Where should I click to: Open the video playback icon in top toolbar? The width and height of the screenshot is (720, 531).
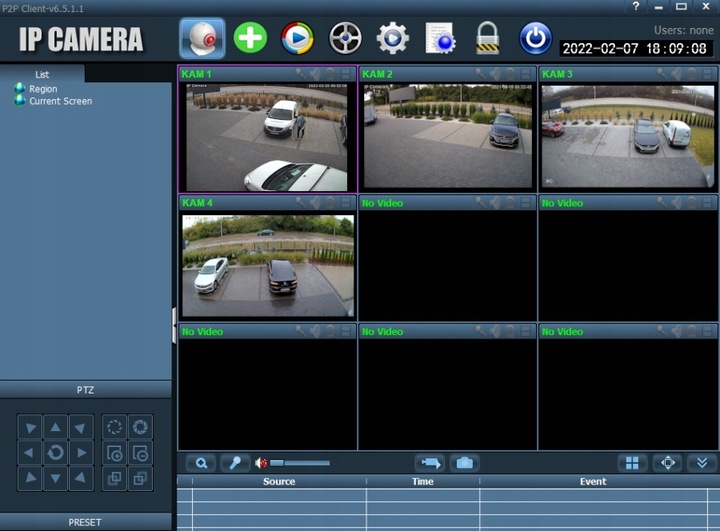(x=297, y=39)
